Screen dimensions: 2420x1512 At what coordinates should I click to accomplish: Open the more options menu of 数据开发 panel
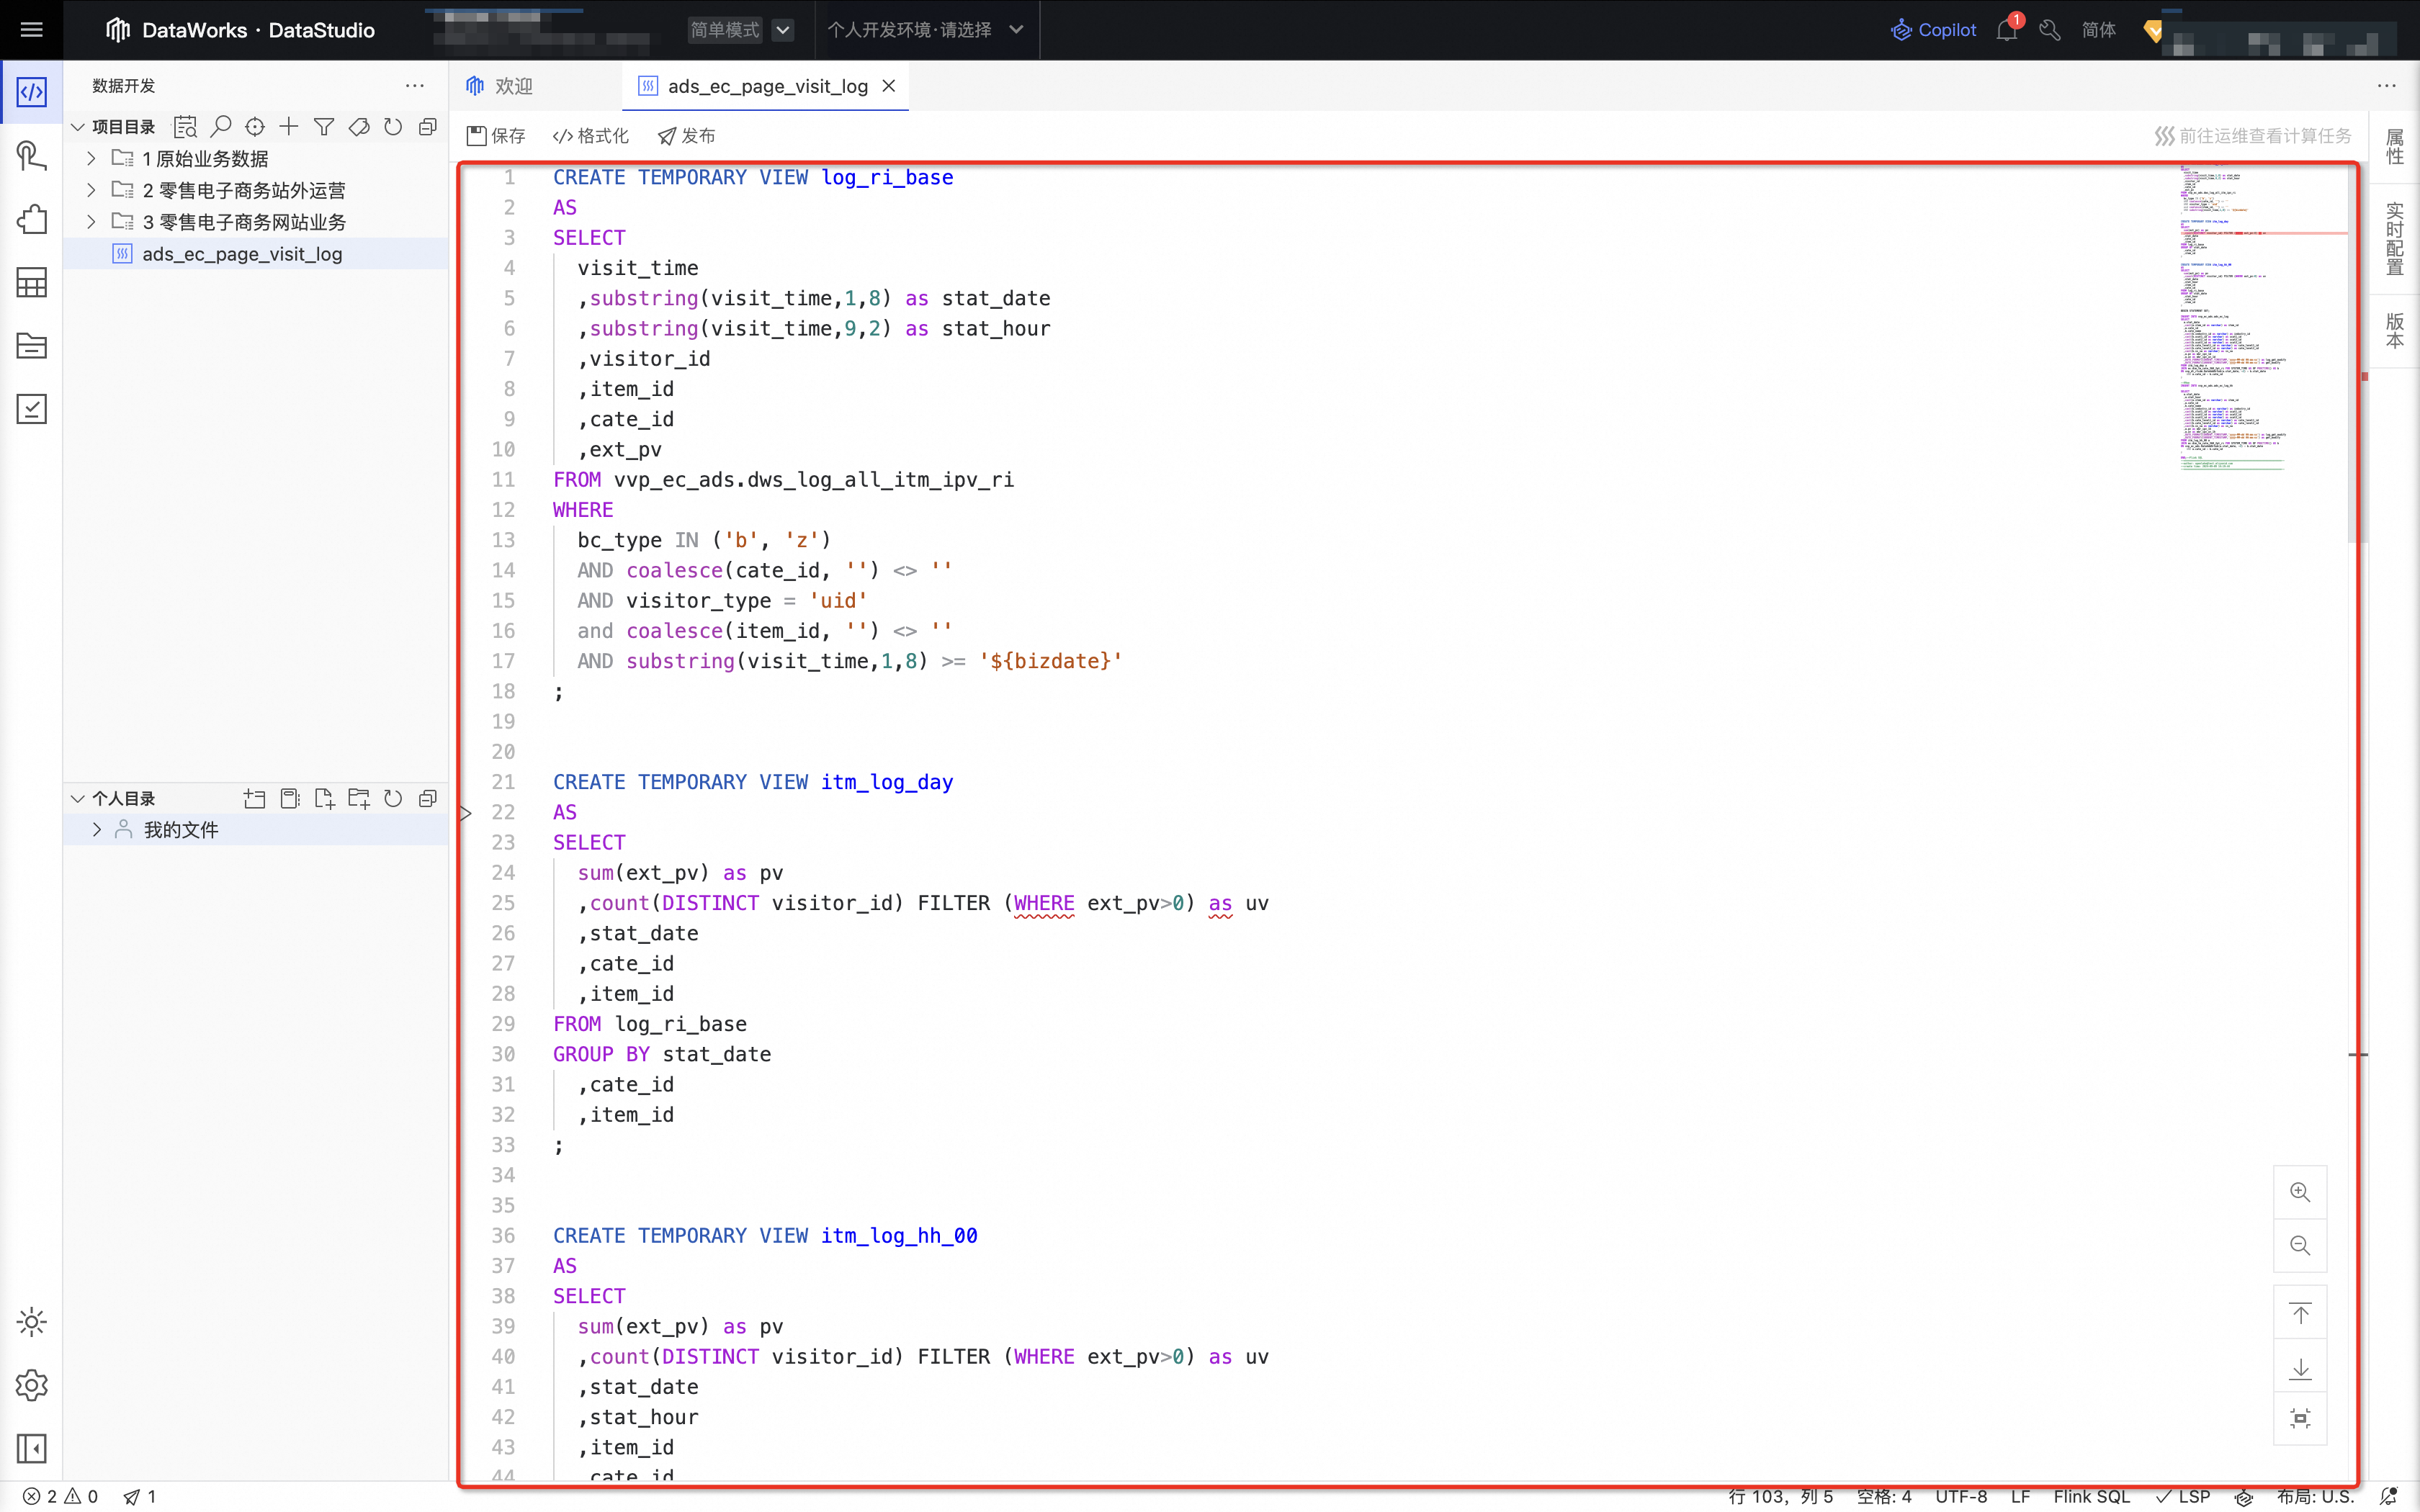[415, 86]
